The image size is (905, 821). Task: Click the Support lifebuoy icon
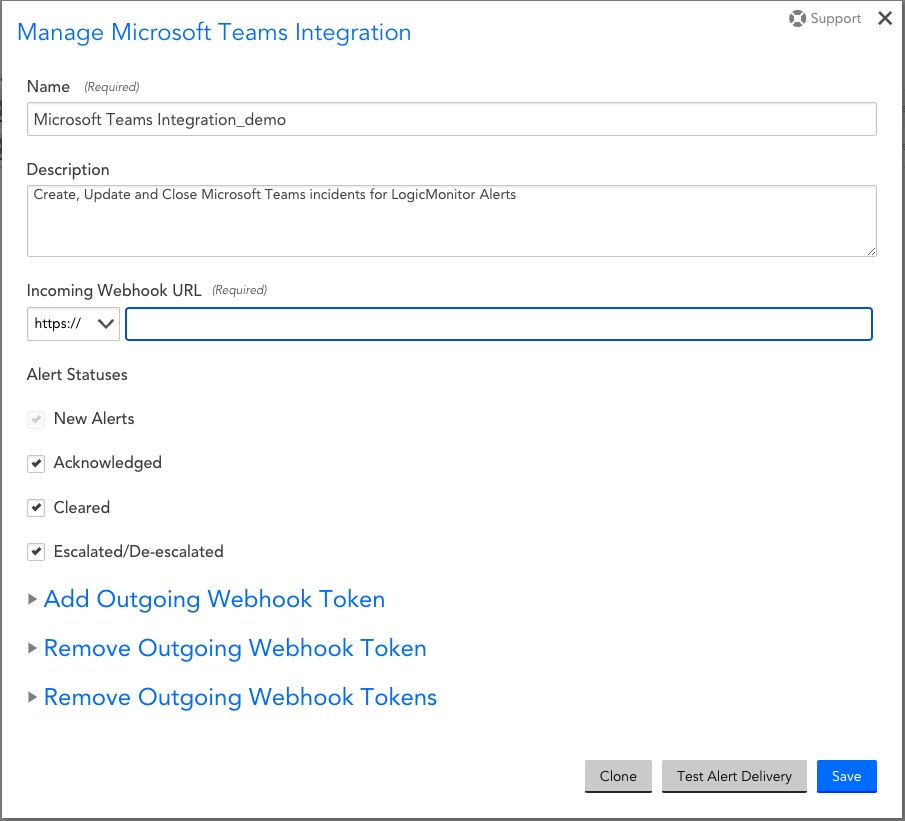pos(797,18)
